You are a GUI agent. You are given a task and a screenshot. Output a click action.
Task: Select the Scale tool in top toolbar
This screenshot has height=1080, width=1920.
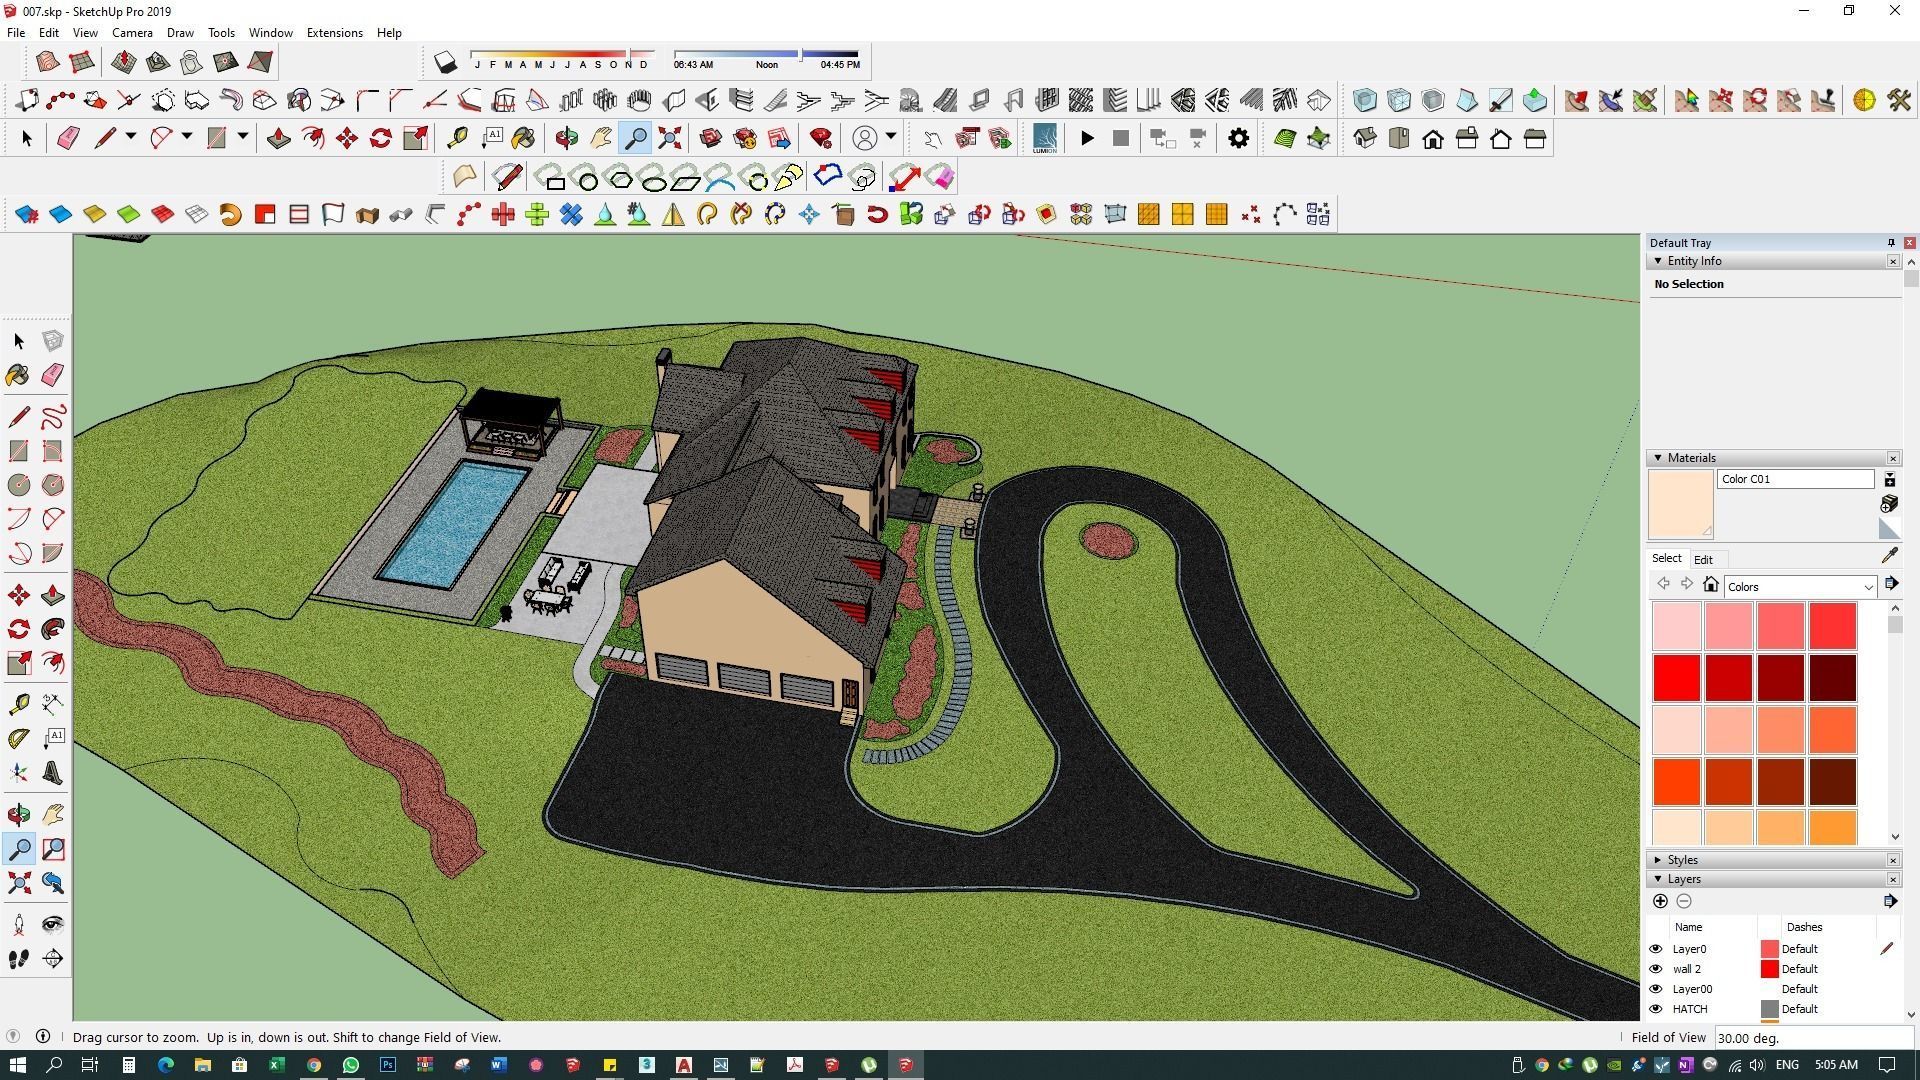[x=415, y=138]
